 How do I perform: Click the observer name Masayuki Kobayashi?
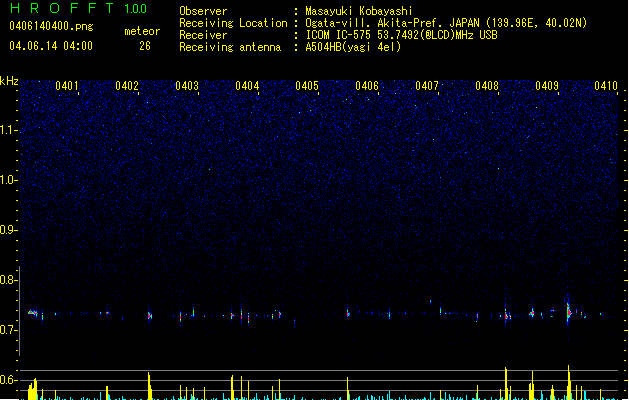359,11
